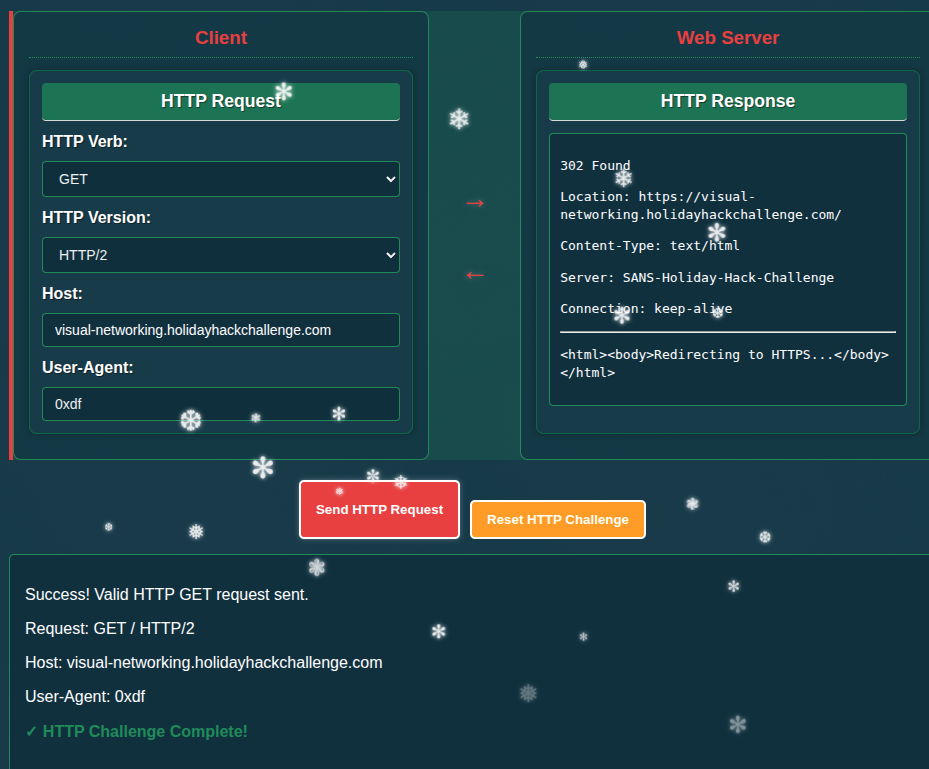Click the HTTP Version field label
This screenshot has height=769, width=929.
pos(96,217)
